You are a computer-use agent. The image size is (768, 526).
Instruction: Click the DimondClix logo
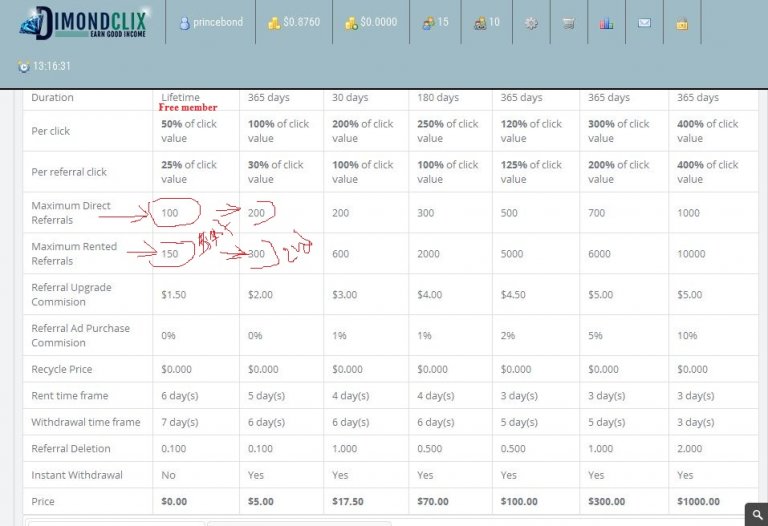[87, 23]
